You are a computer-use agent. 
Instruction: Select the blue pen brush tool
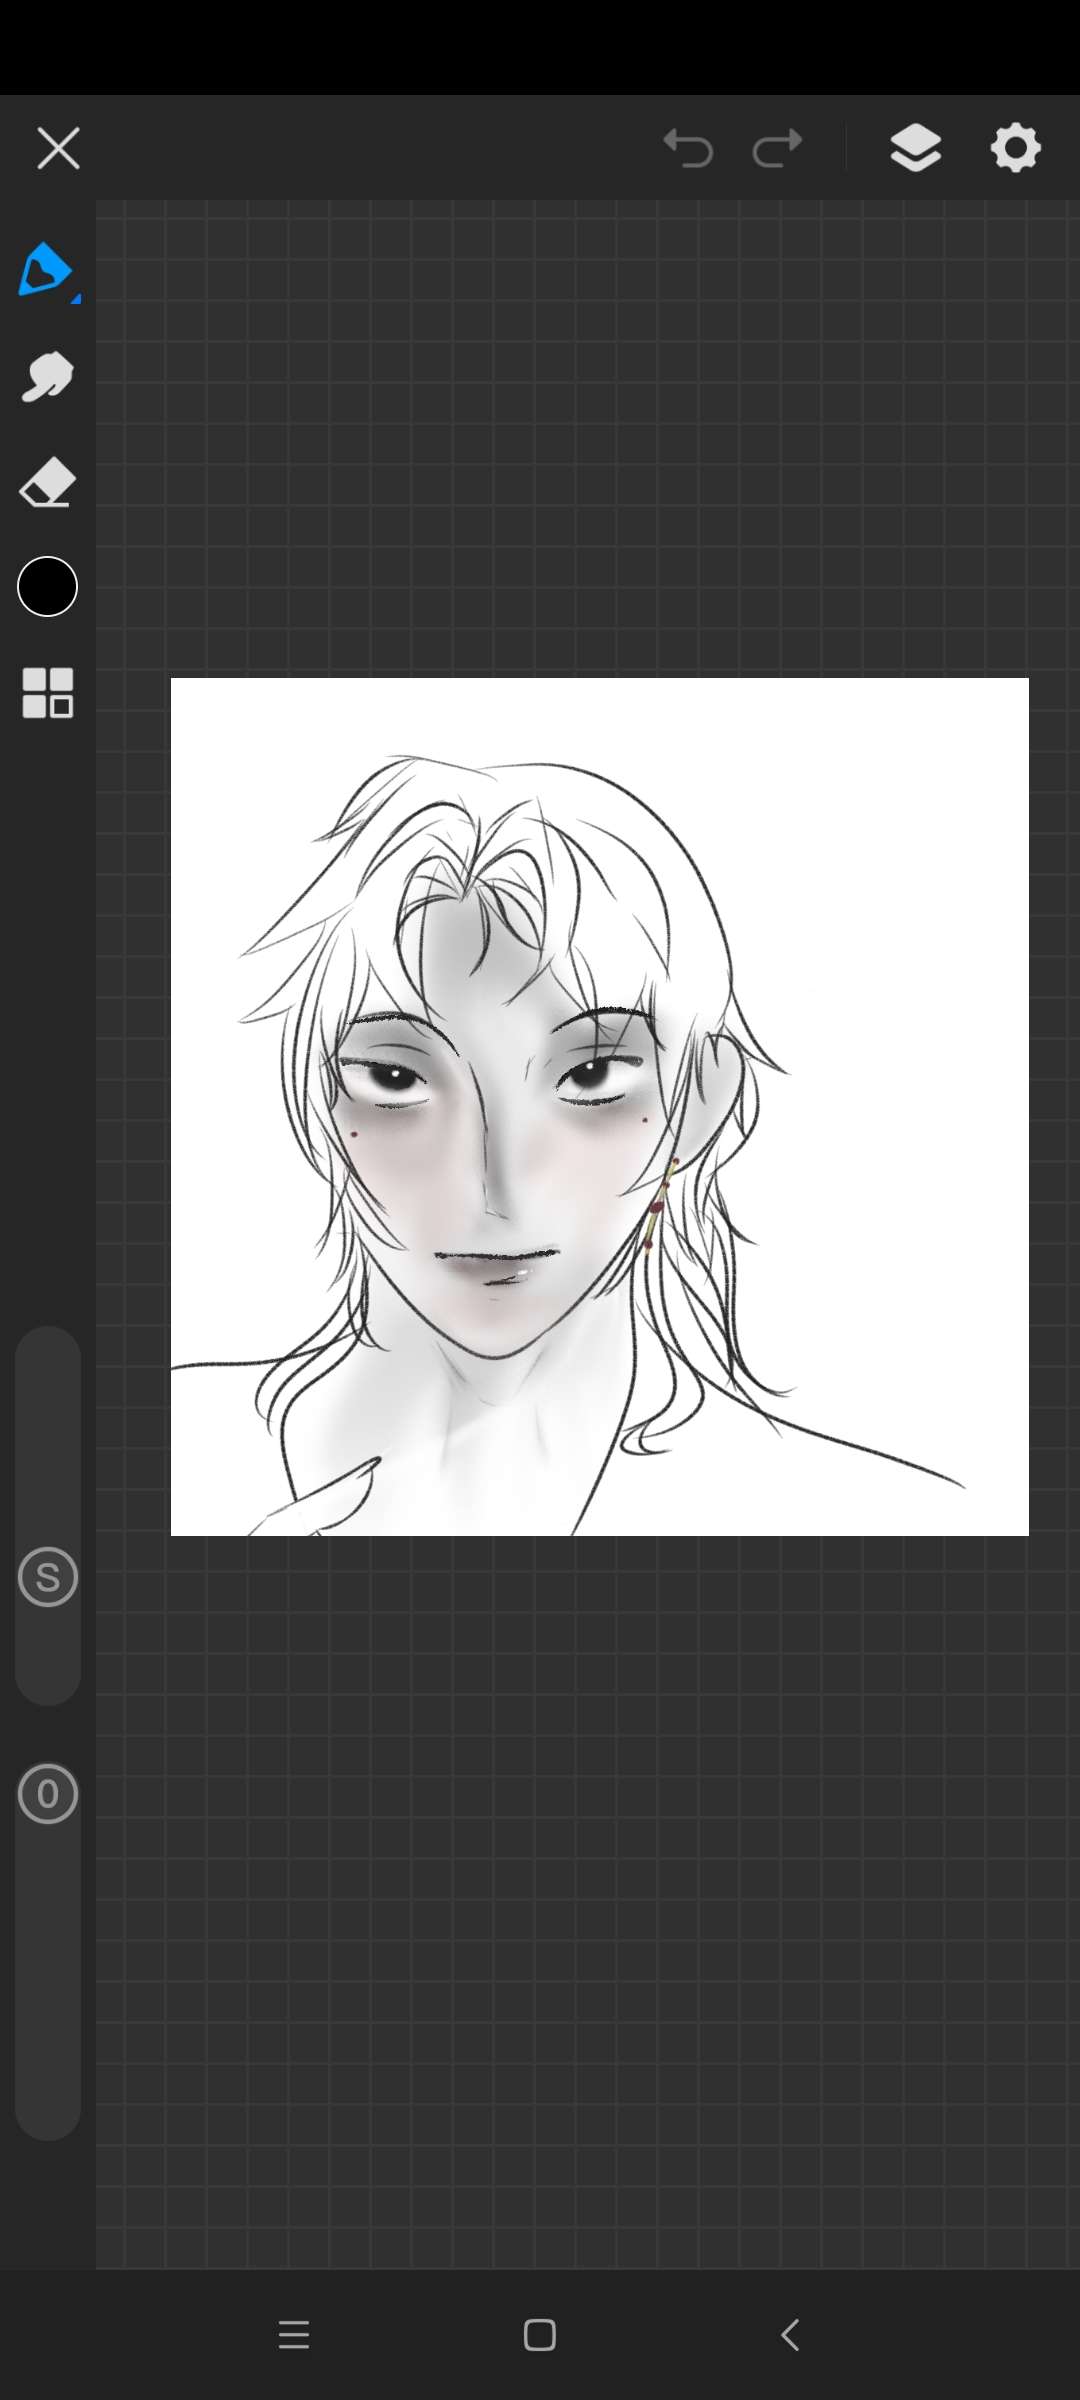click(45, 269)
